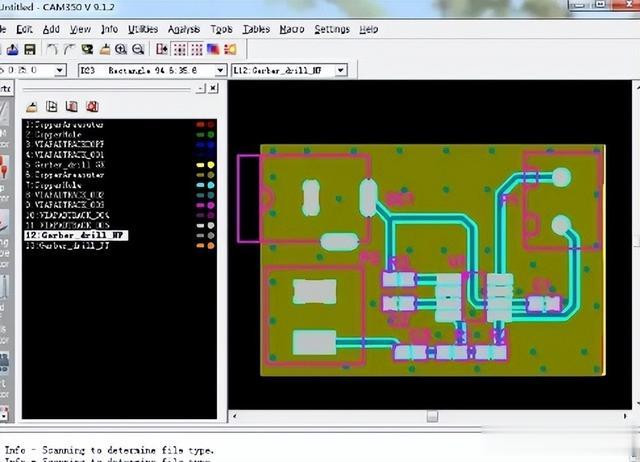This screenshot has width=640, height=462.
Task: Select layer 1 in the layer list
Action: click(x=64, y=125)
